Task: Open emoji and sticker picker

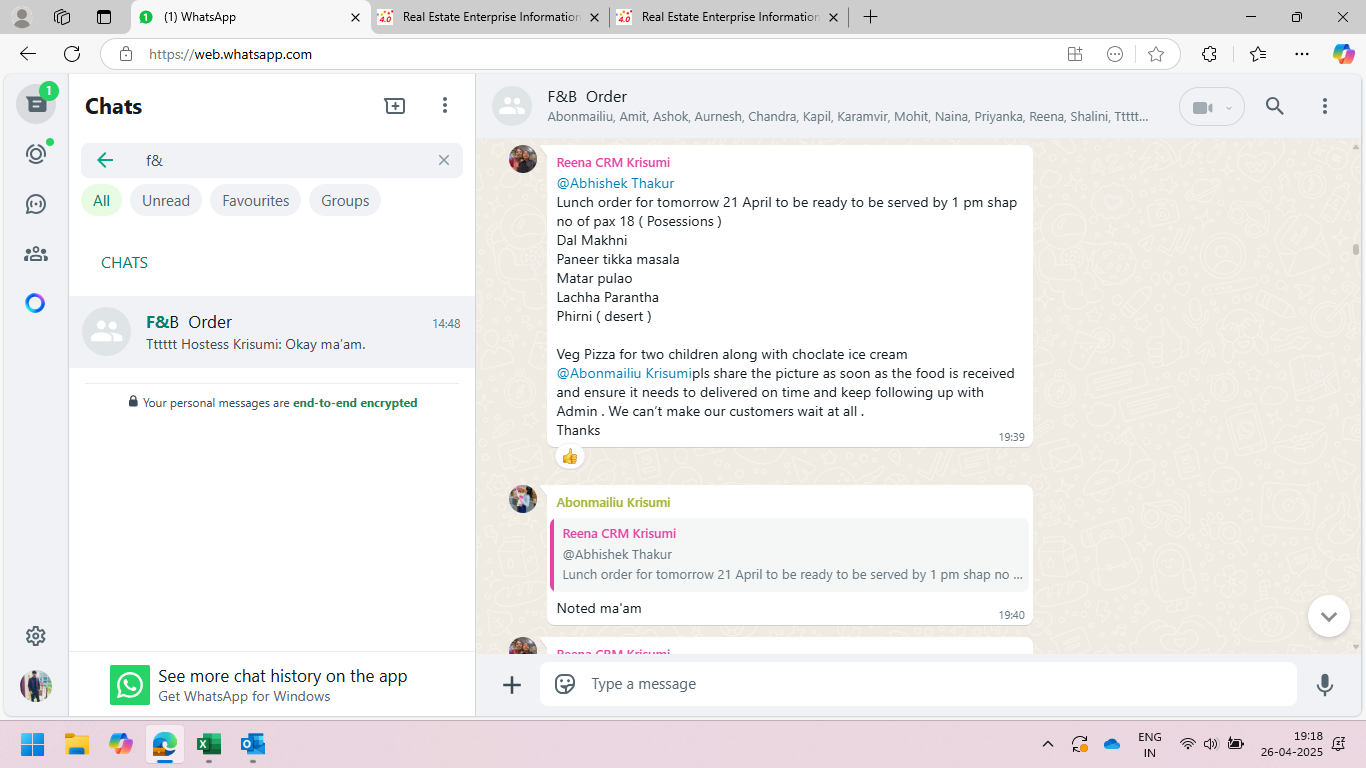Action: 565,684
